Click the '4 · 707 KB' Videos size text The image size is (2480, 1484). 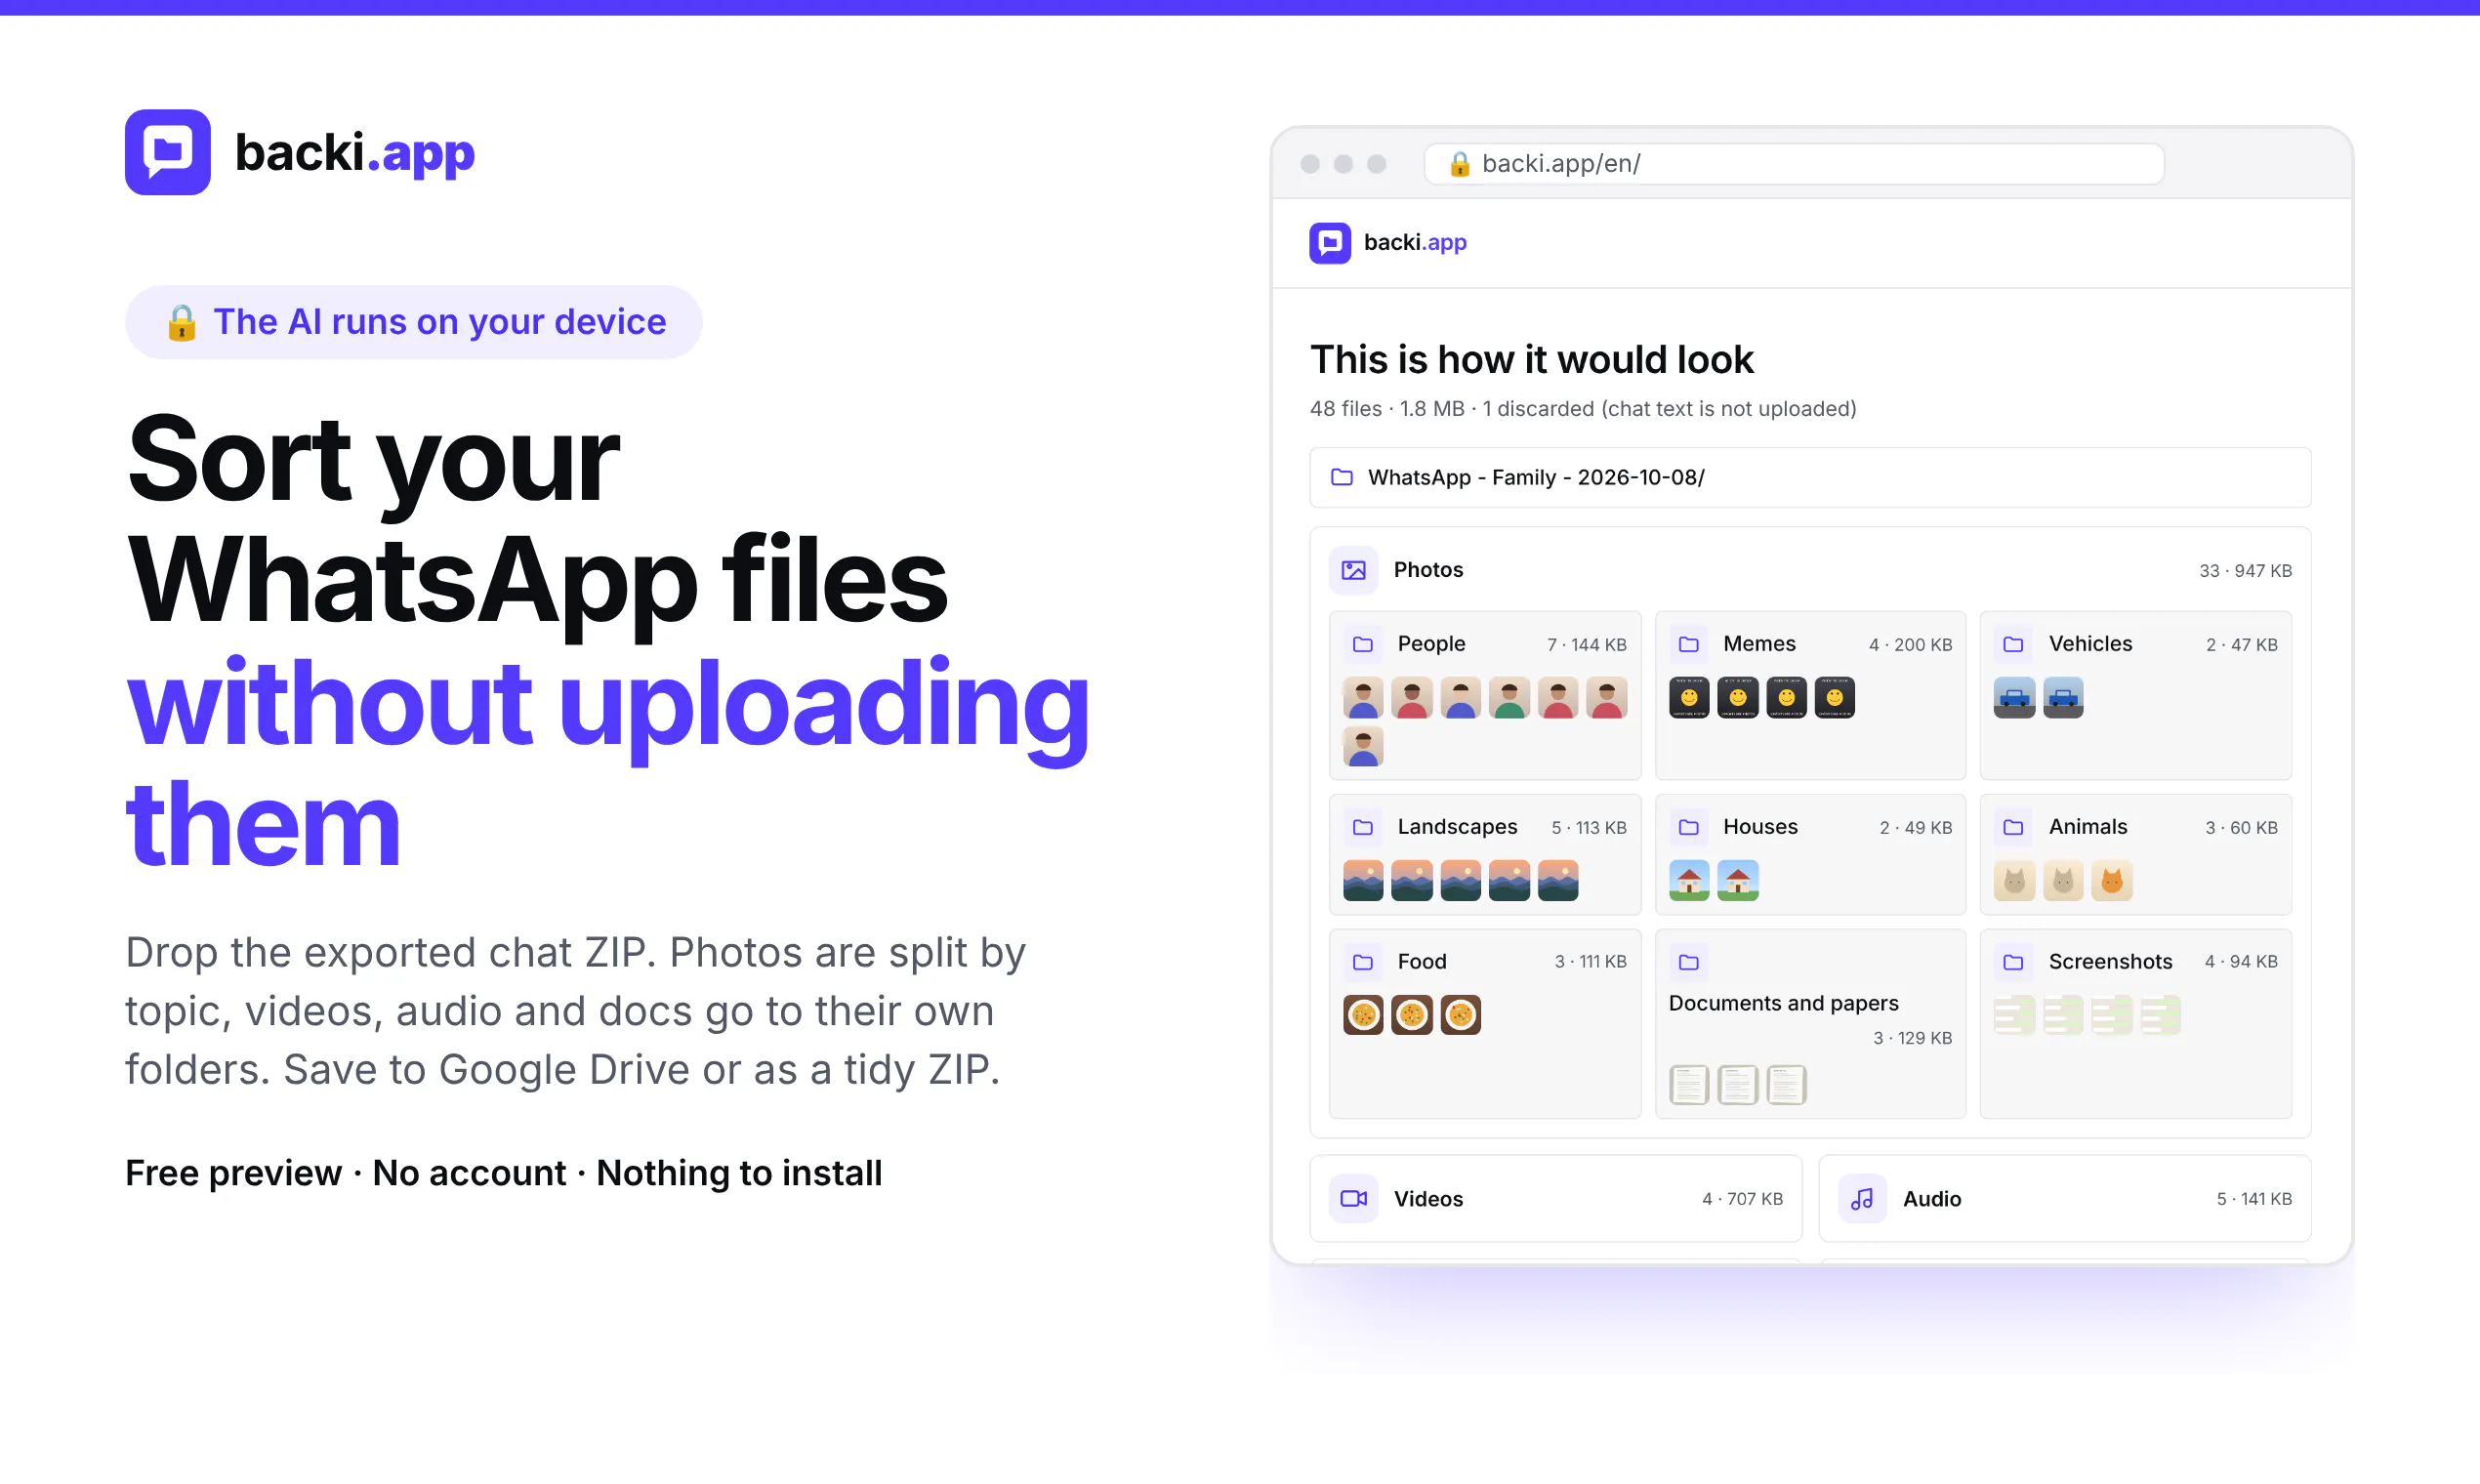1742,1199
